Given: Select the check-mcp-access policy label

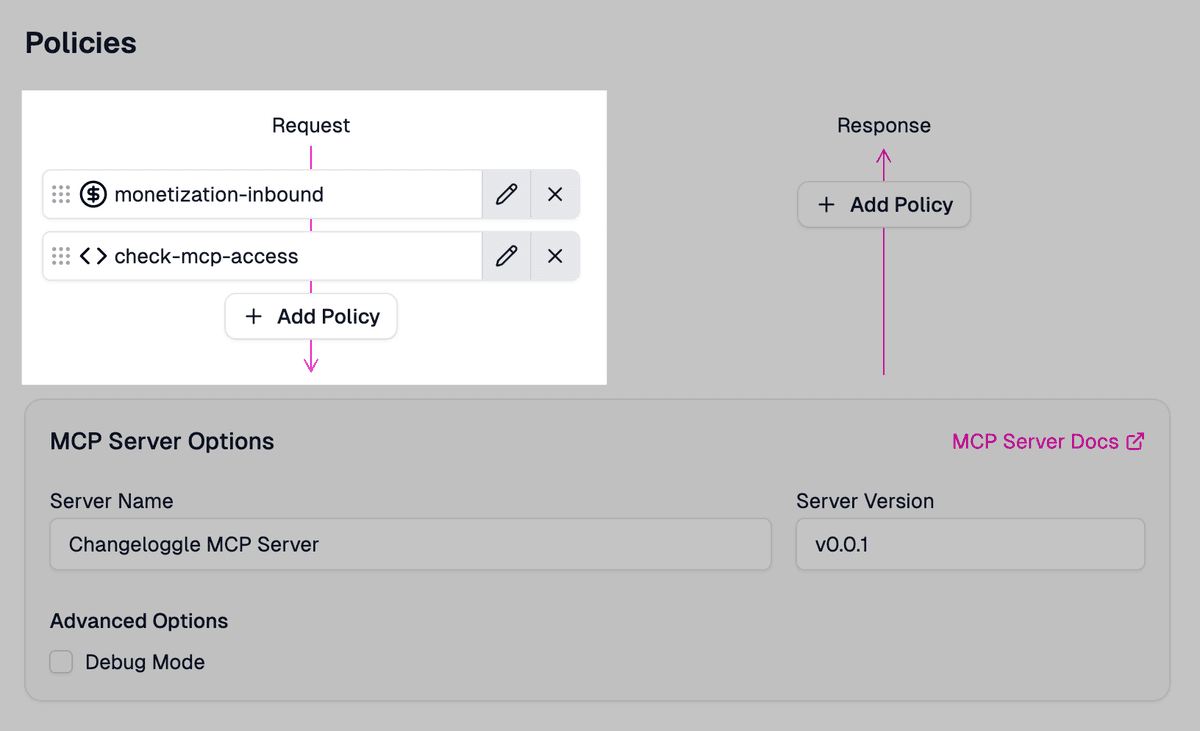Looking at the screenshot, I should coord(206,256).
